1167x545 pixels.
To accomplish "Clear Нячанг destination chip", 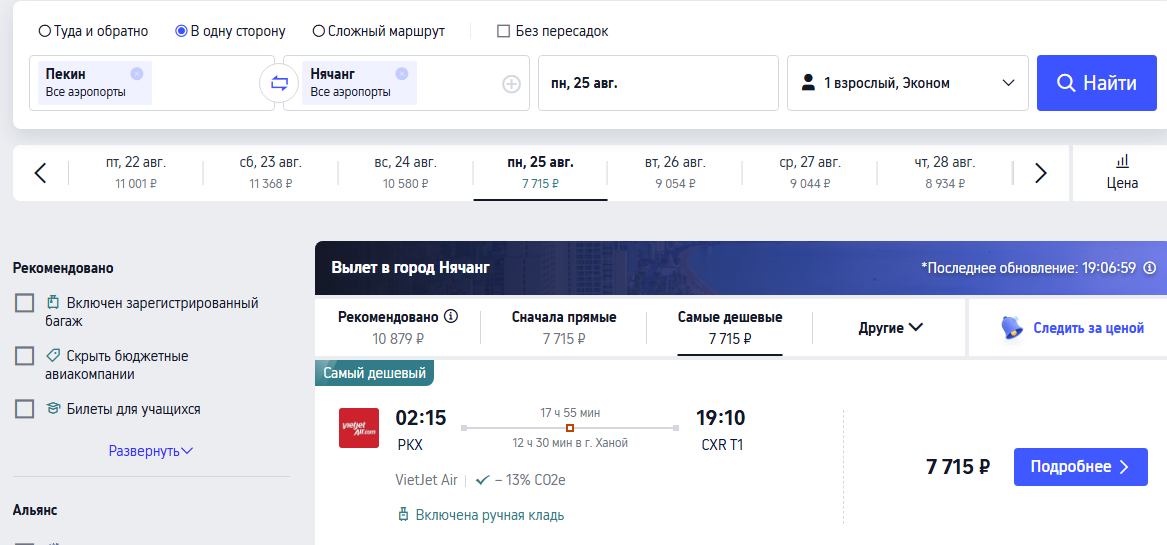I will click(402, 73).
